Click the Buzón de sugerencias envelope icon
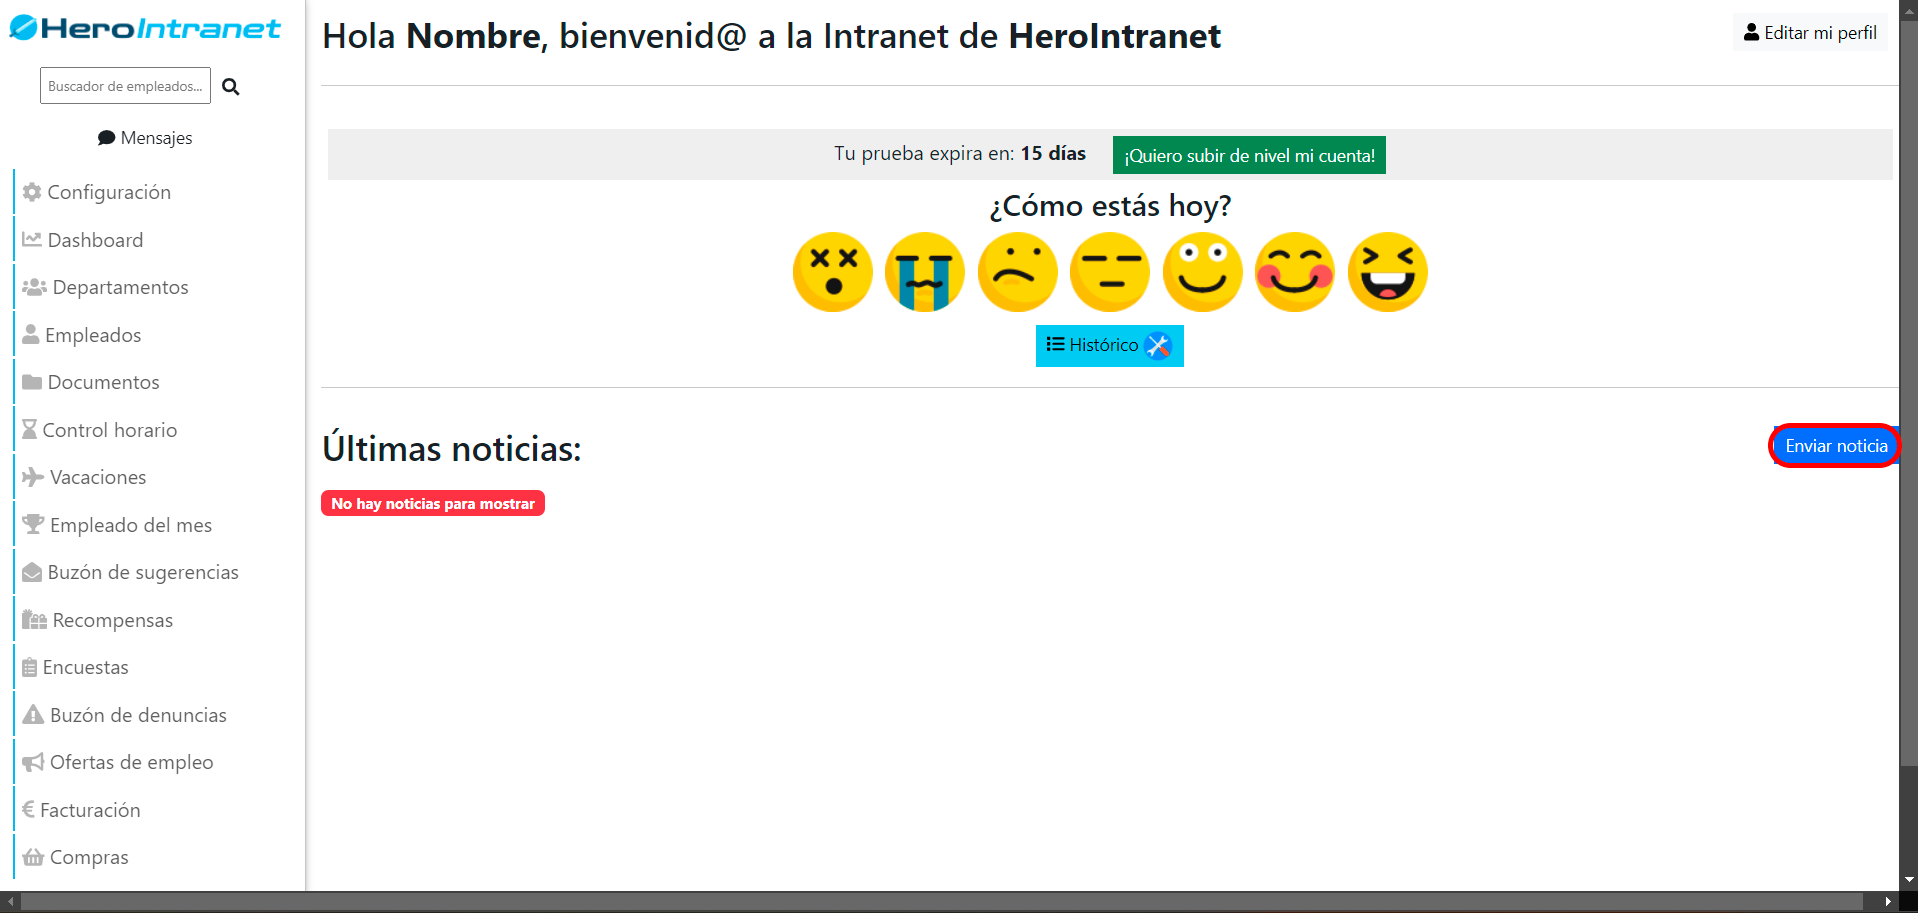The width and height of the screenshot is (1918, 913). (x=32, y=572)
